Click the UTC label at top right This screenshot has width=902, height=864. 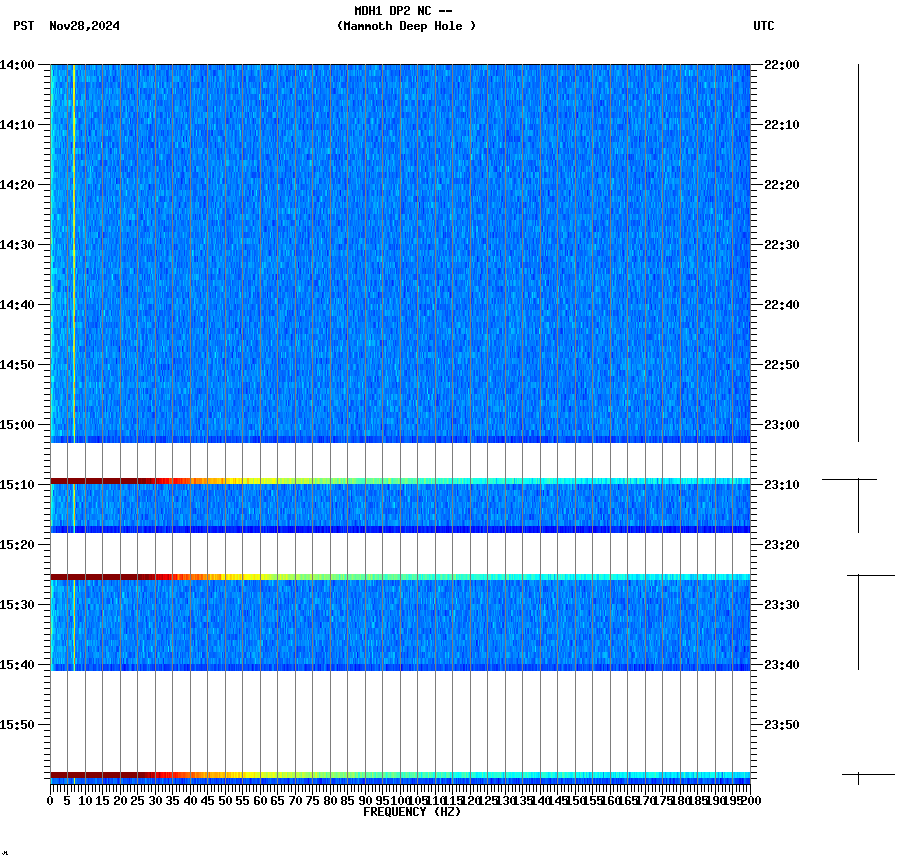point(765,27)
